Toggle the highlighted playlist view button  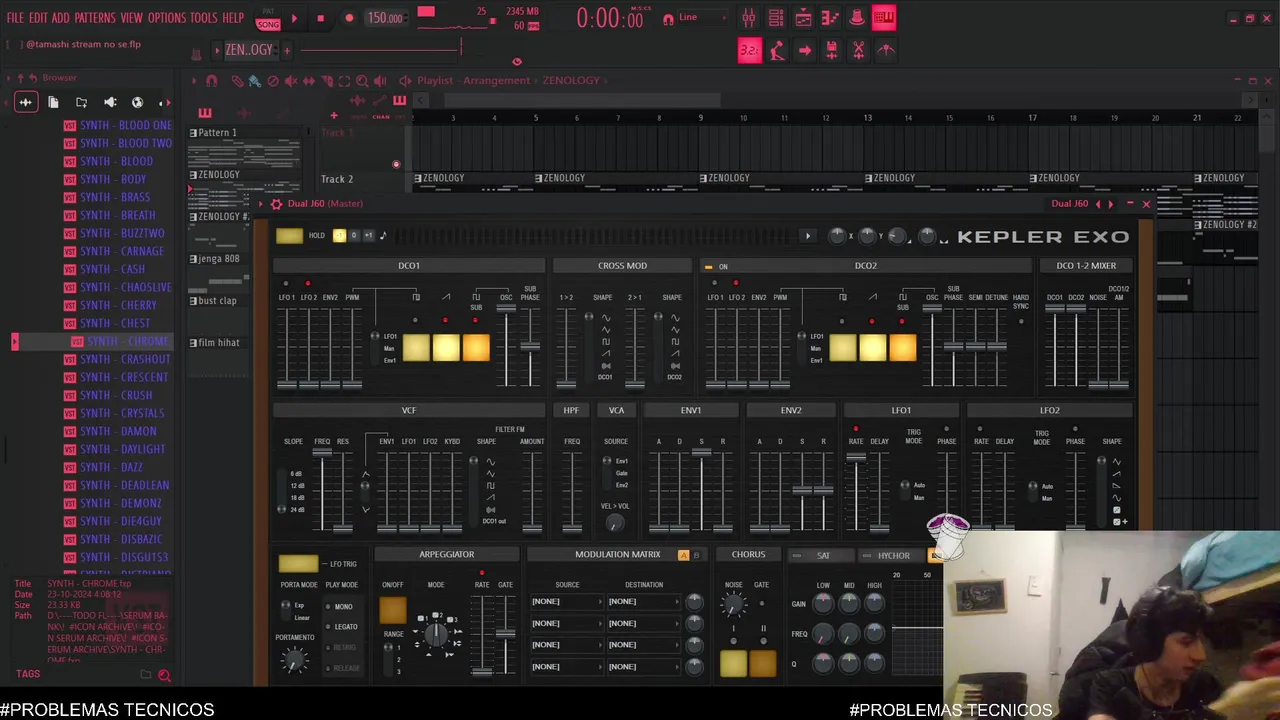coord(884,17)
